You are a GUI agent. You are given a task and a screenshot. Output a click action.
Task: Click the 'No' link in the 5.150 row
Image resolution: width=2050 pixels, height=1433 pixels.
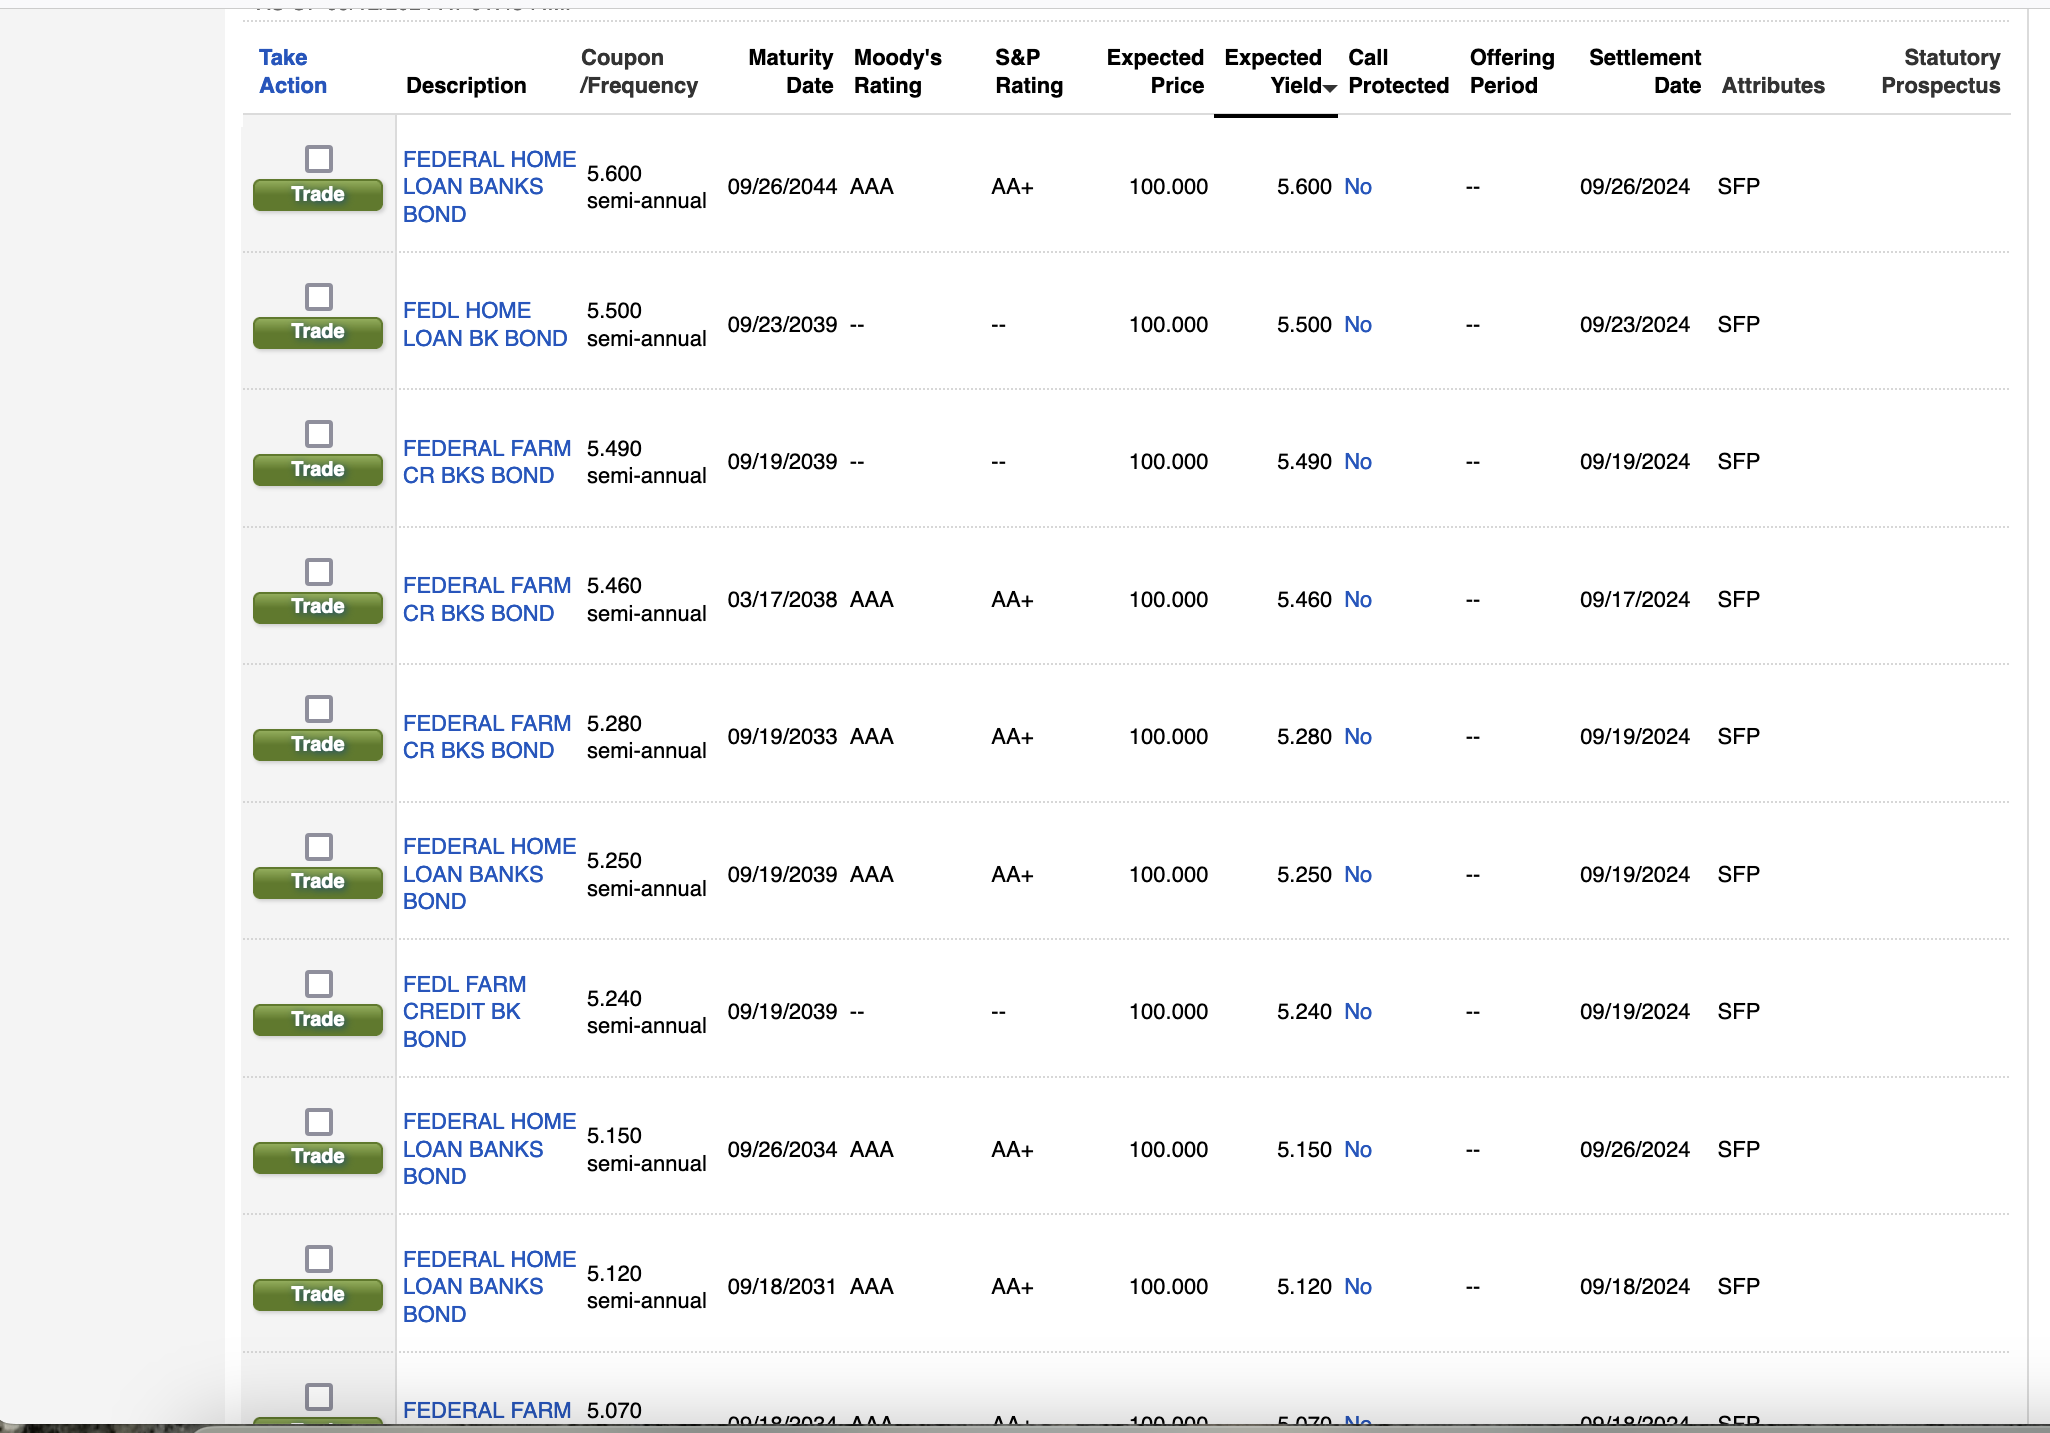1357,1150
